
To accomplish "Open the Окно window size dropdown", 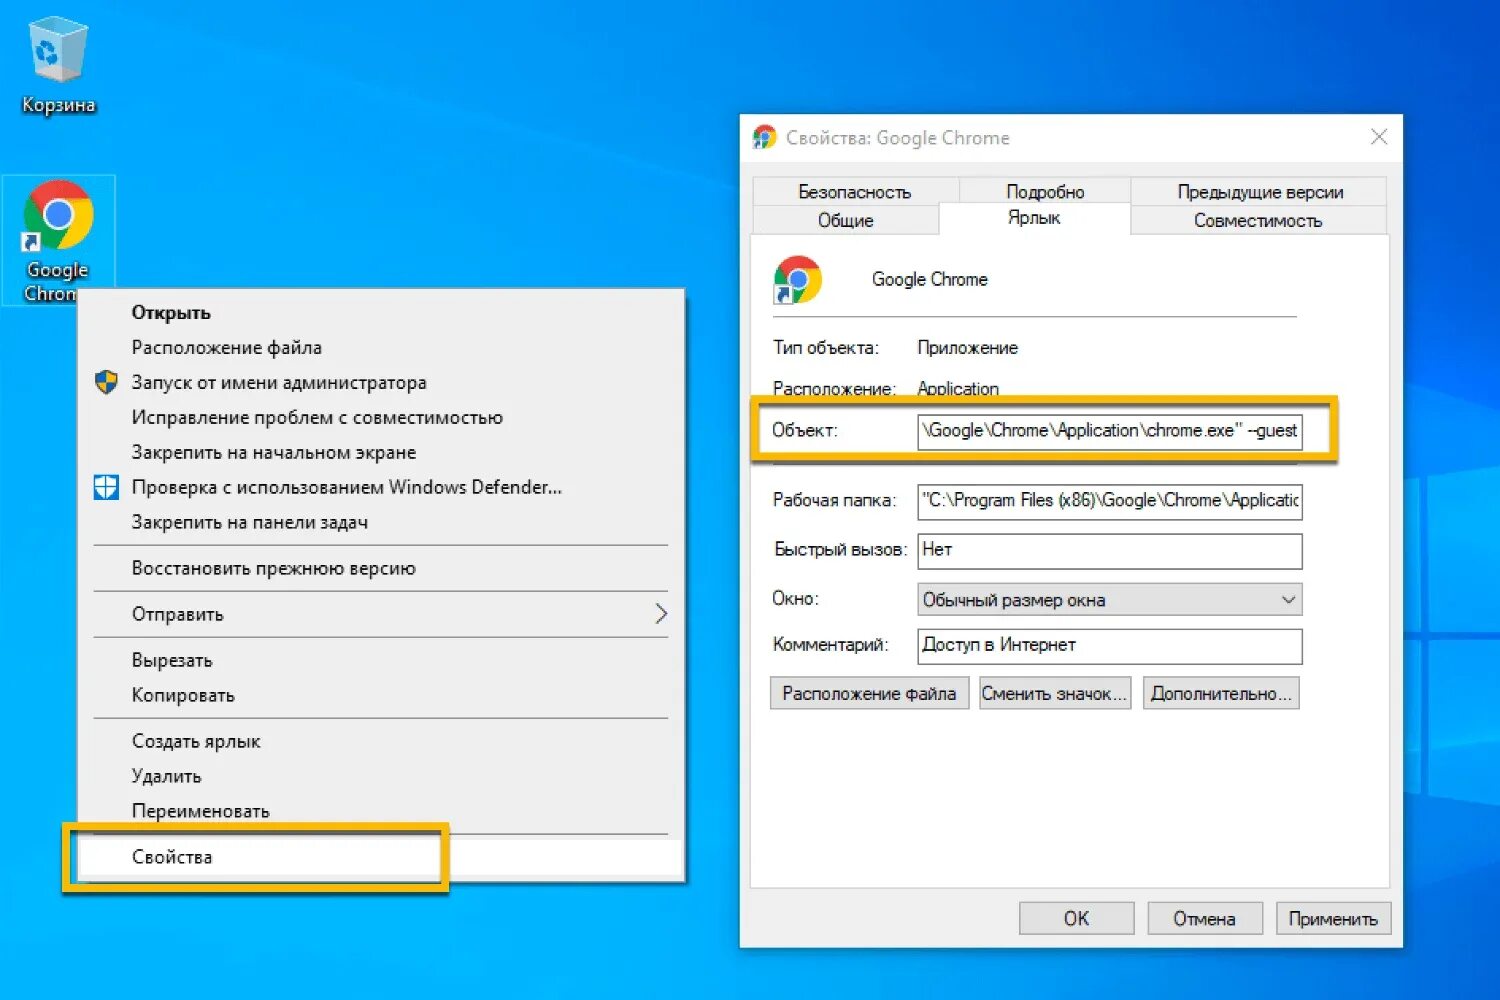I will [x=1110, y=599].
